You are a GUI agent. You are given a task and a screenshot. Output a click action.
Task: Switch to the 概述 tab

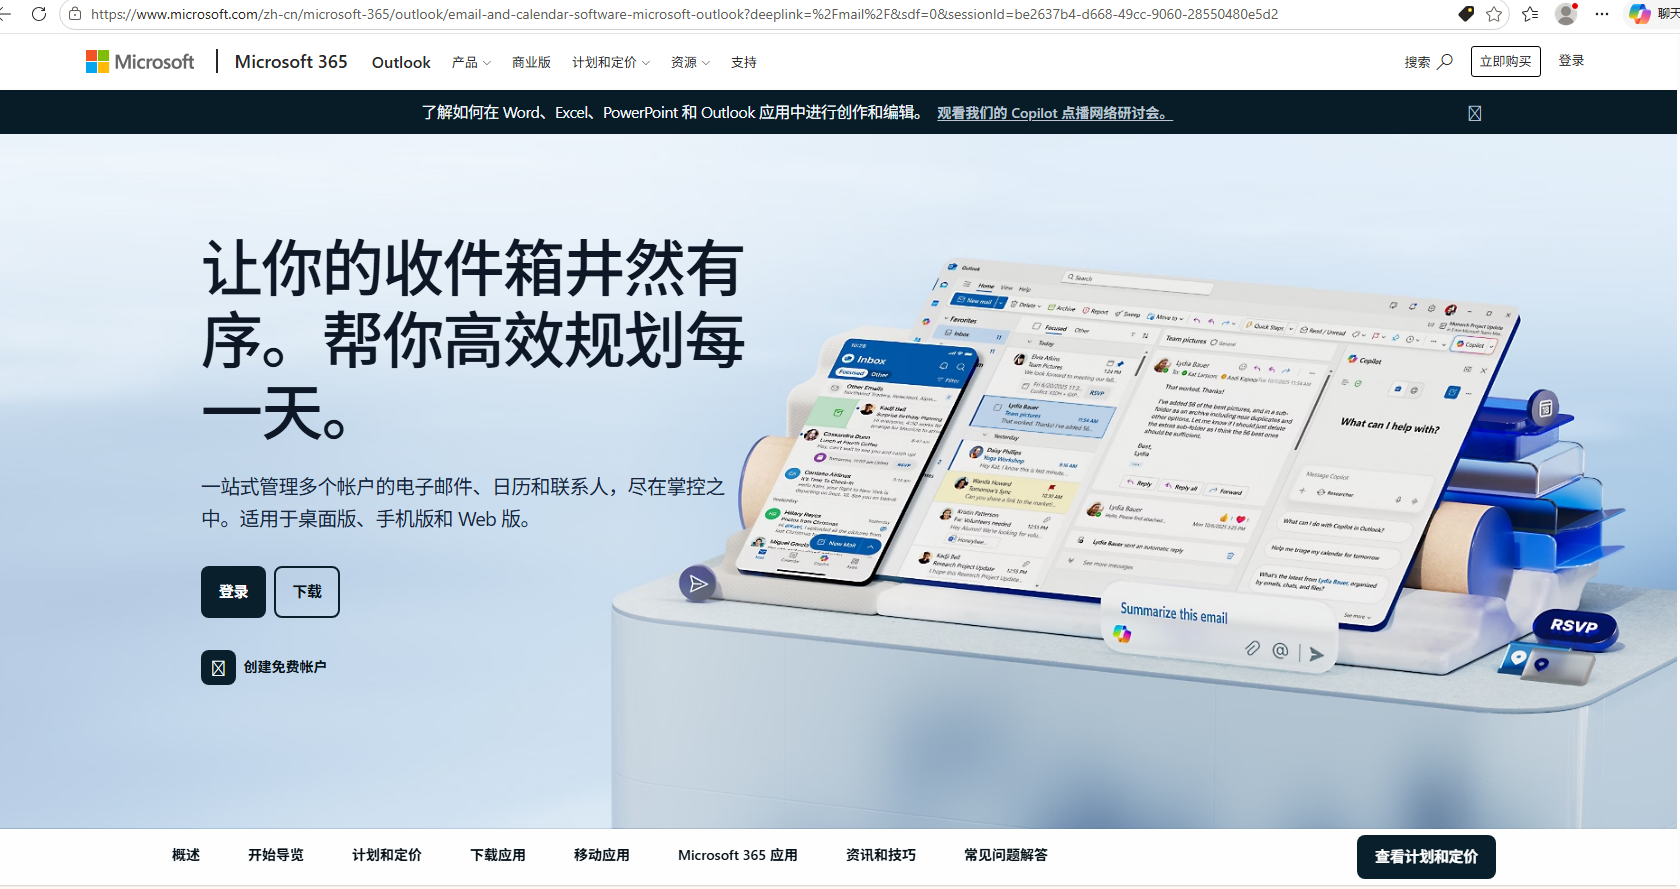coord(186,855)
